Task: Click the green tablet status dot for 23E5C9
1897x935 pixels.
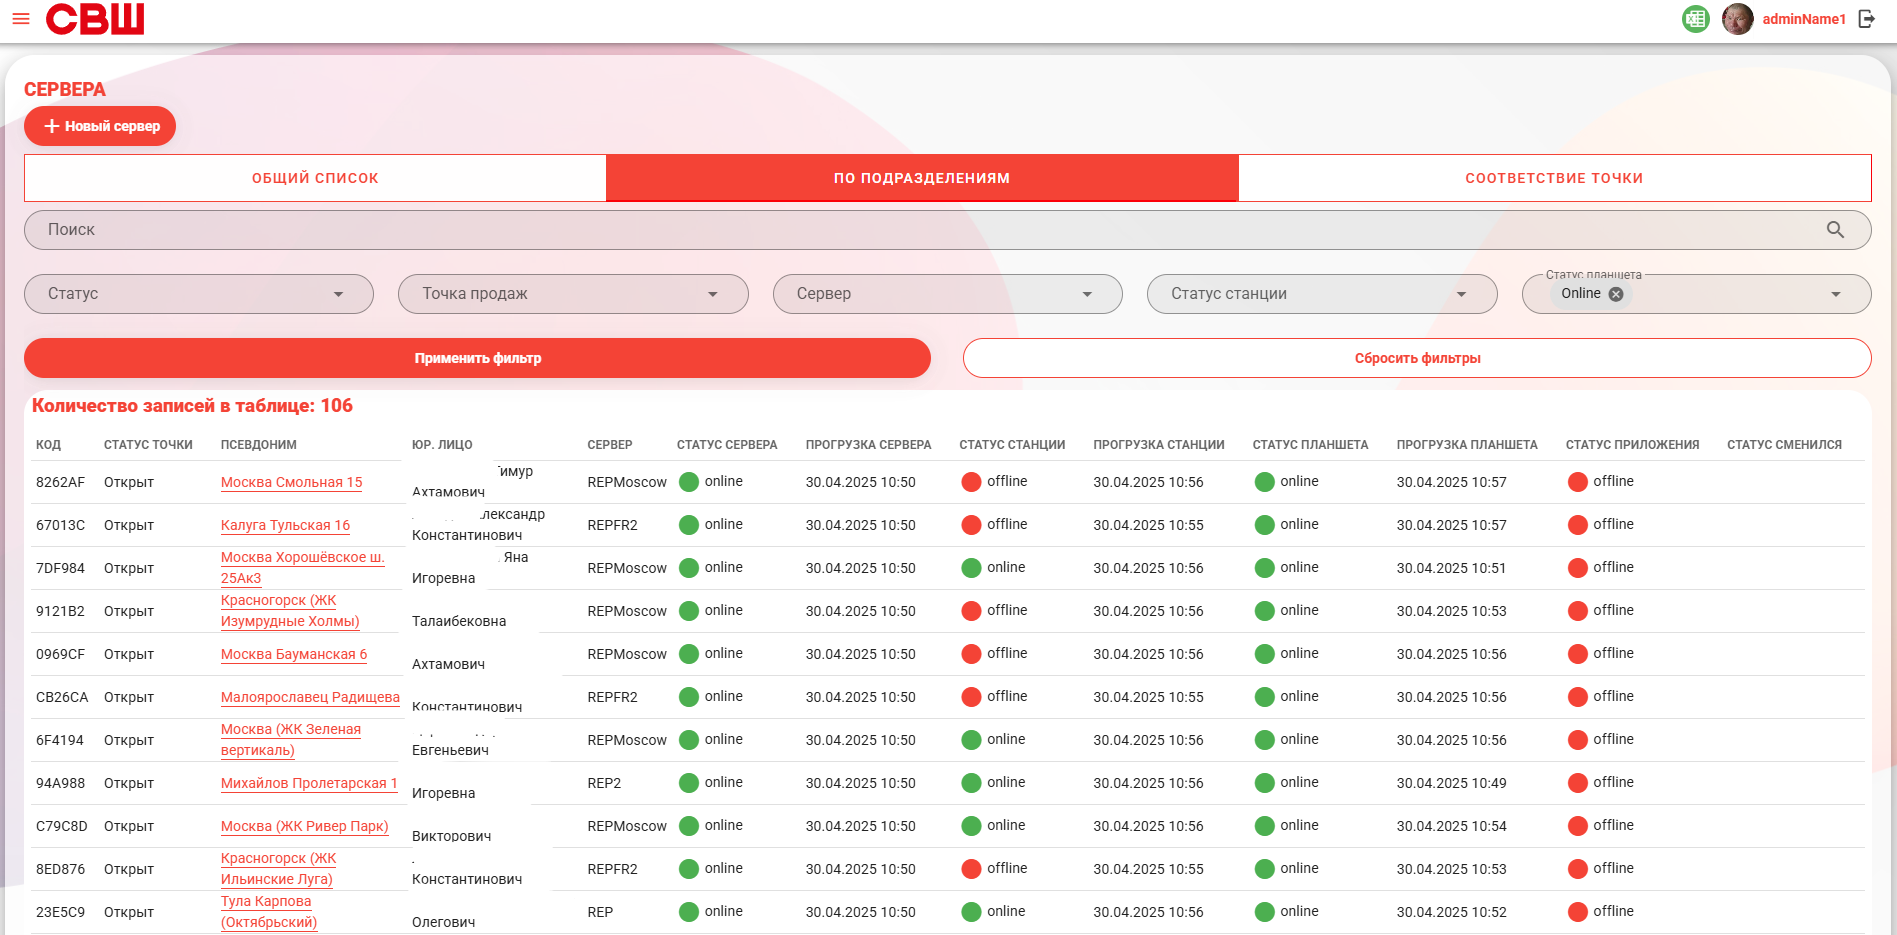Action: pyautogui.click(x=1265, y=912)
